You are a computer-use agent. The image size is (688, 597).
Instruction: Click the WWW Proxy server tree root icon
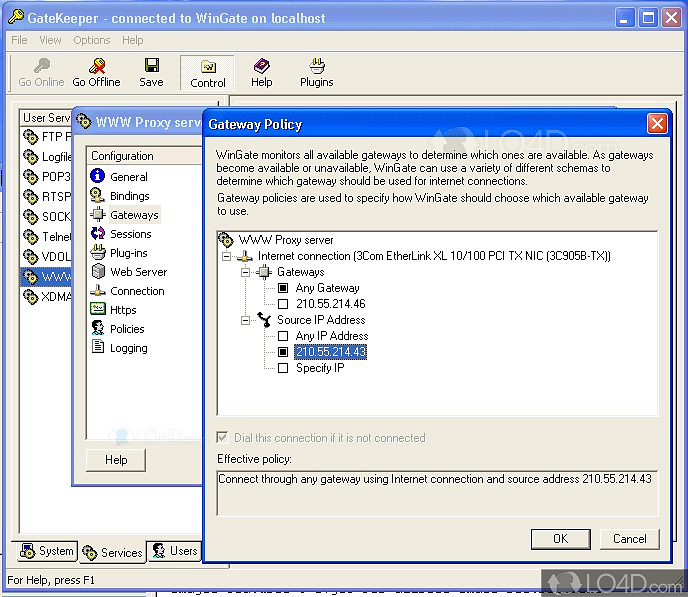pyautogui.click(x=226, y=240)
